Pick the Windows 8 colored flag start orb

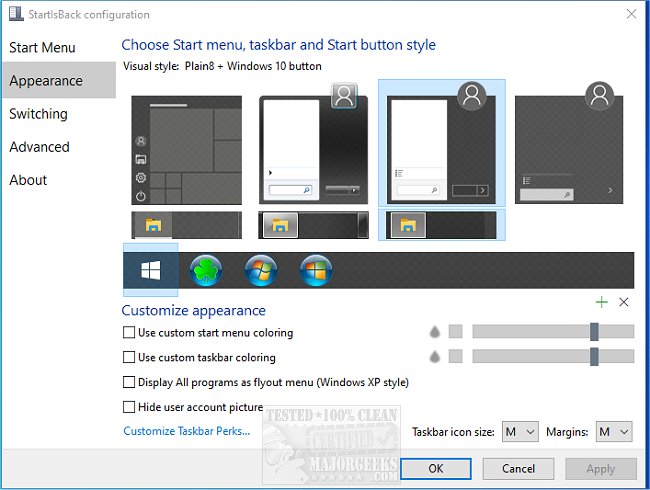(316, 270)
